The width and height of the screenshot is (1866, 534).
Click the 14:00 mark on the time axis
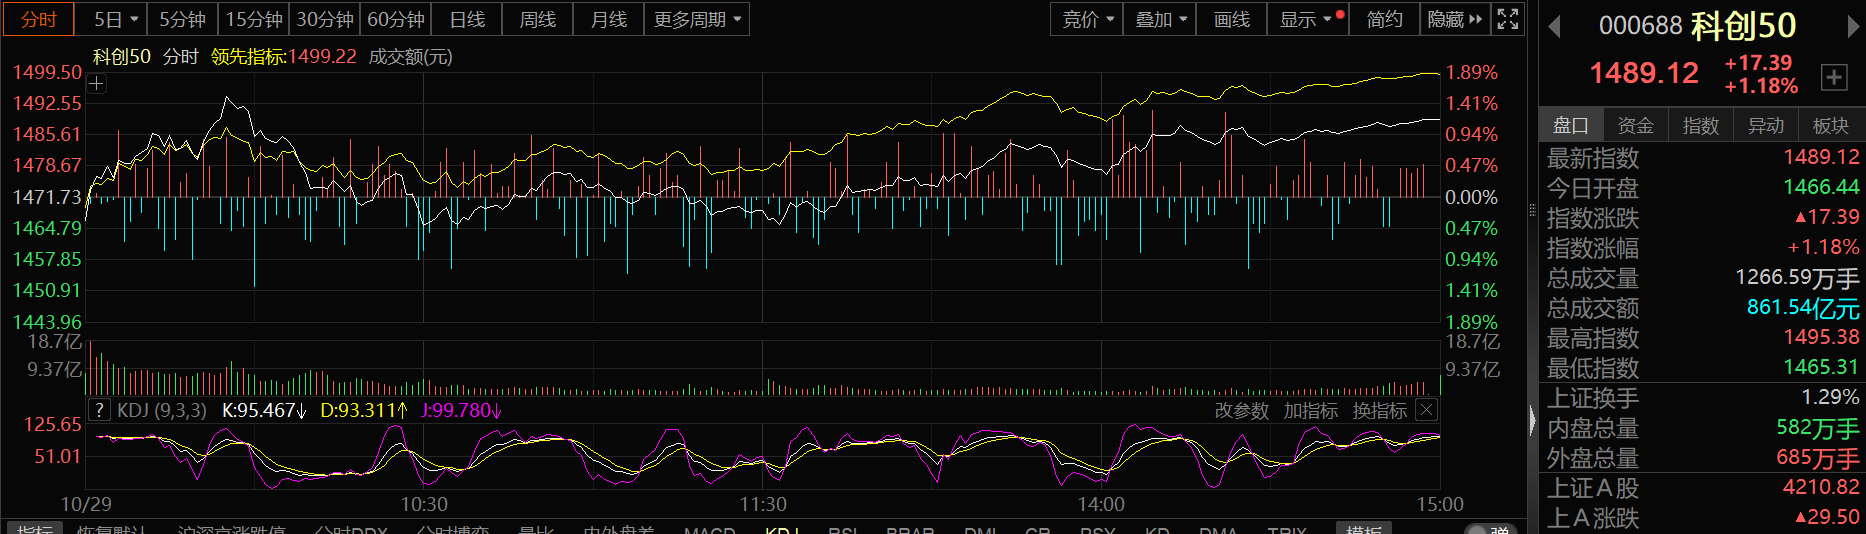[x=1101, y=504]
